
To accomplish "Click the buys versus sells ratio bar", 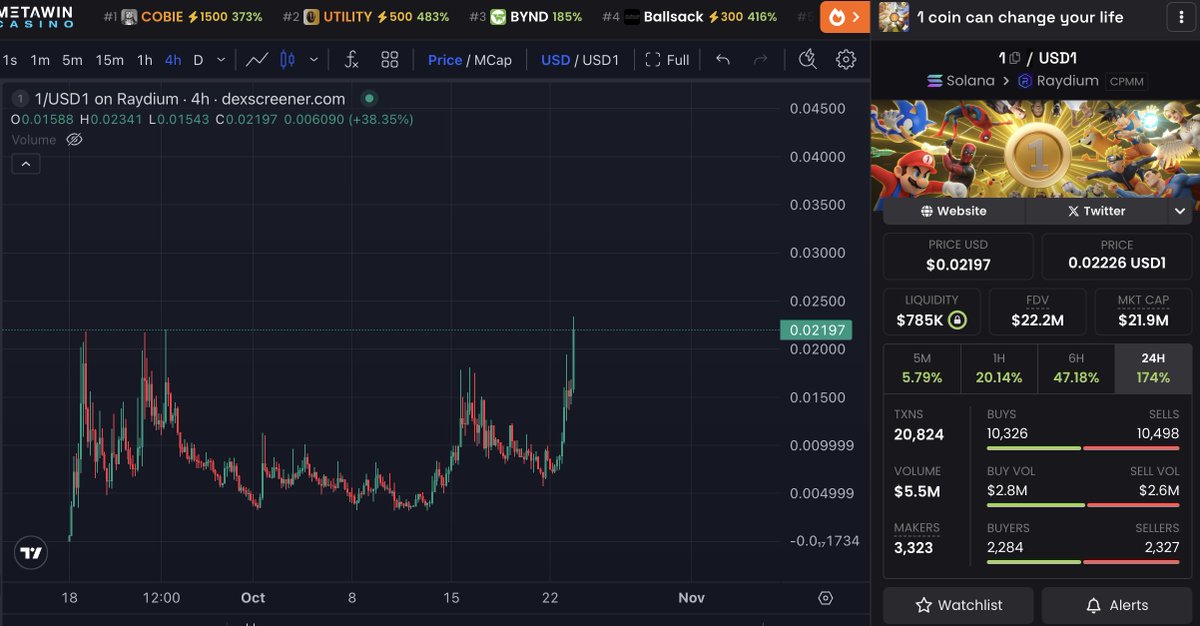I will tap(1083, 448).
